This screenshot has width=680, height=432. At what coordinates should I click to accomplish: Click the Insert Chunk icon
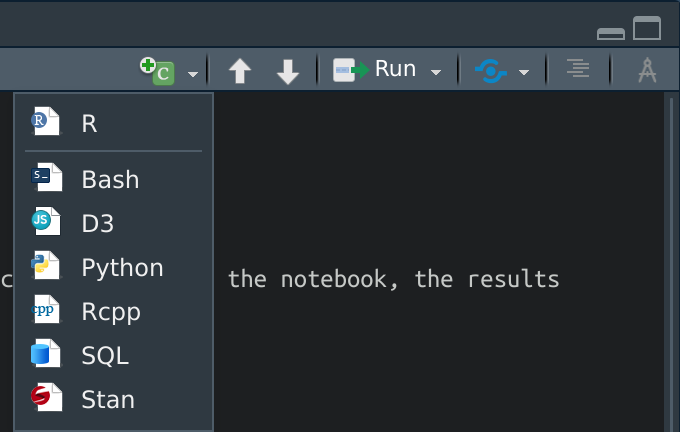[158, 70]
